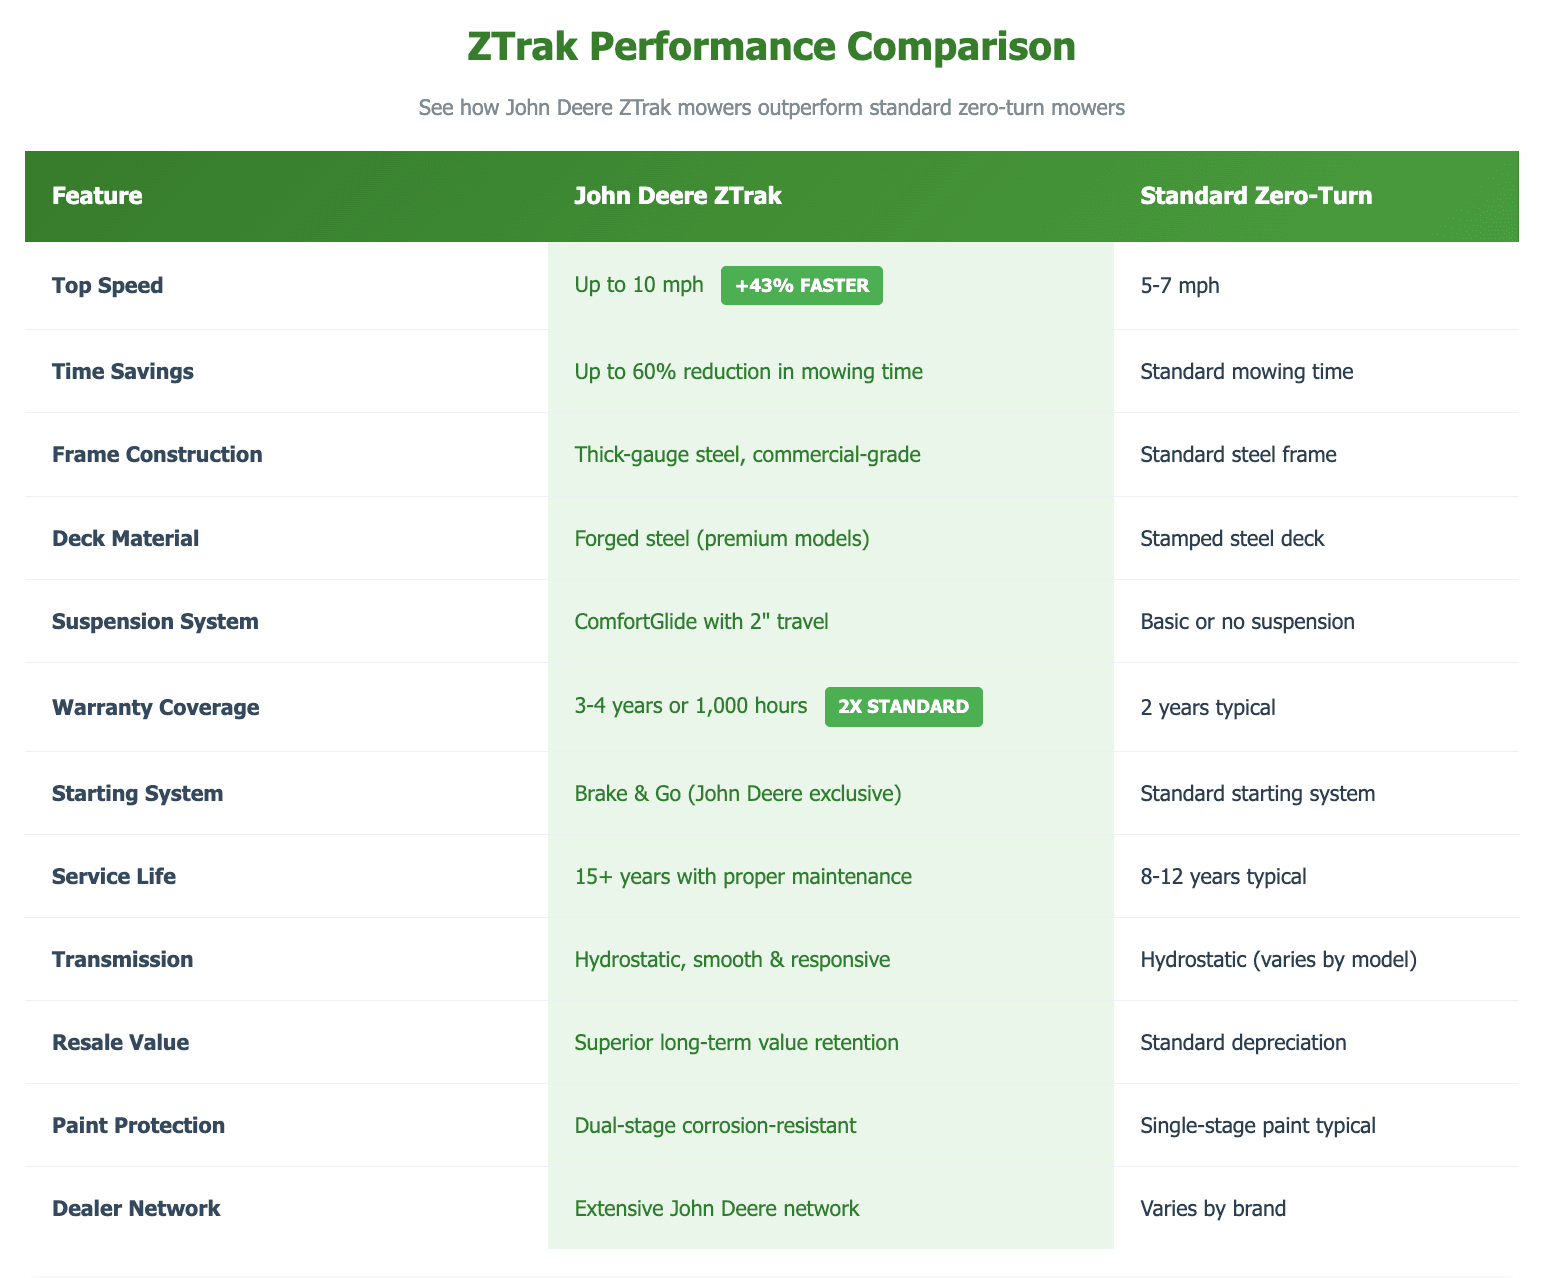Click the 'ZTrak Performance Comparison' title
Screen dimensions: 1542x1278
771,48
